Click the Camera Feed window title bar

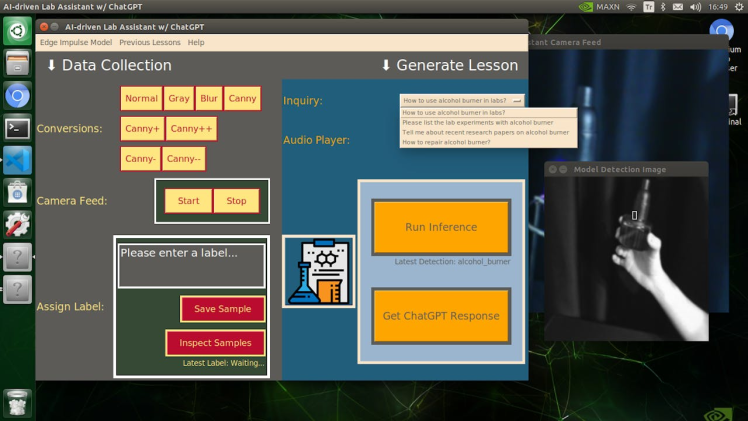[629, 42]
